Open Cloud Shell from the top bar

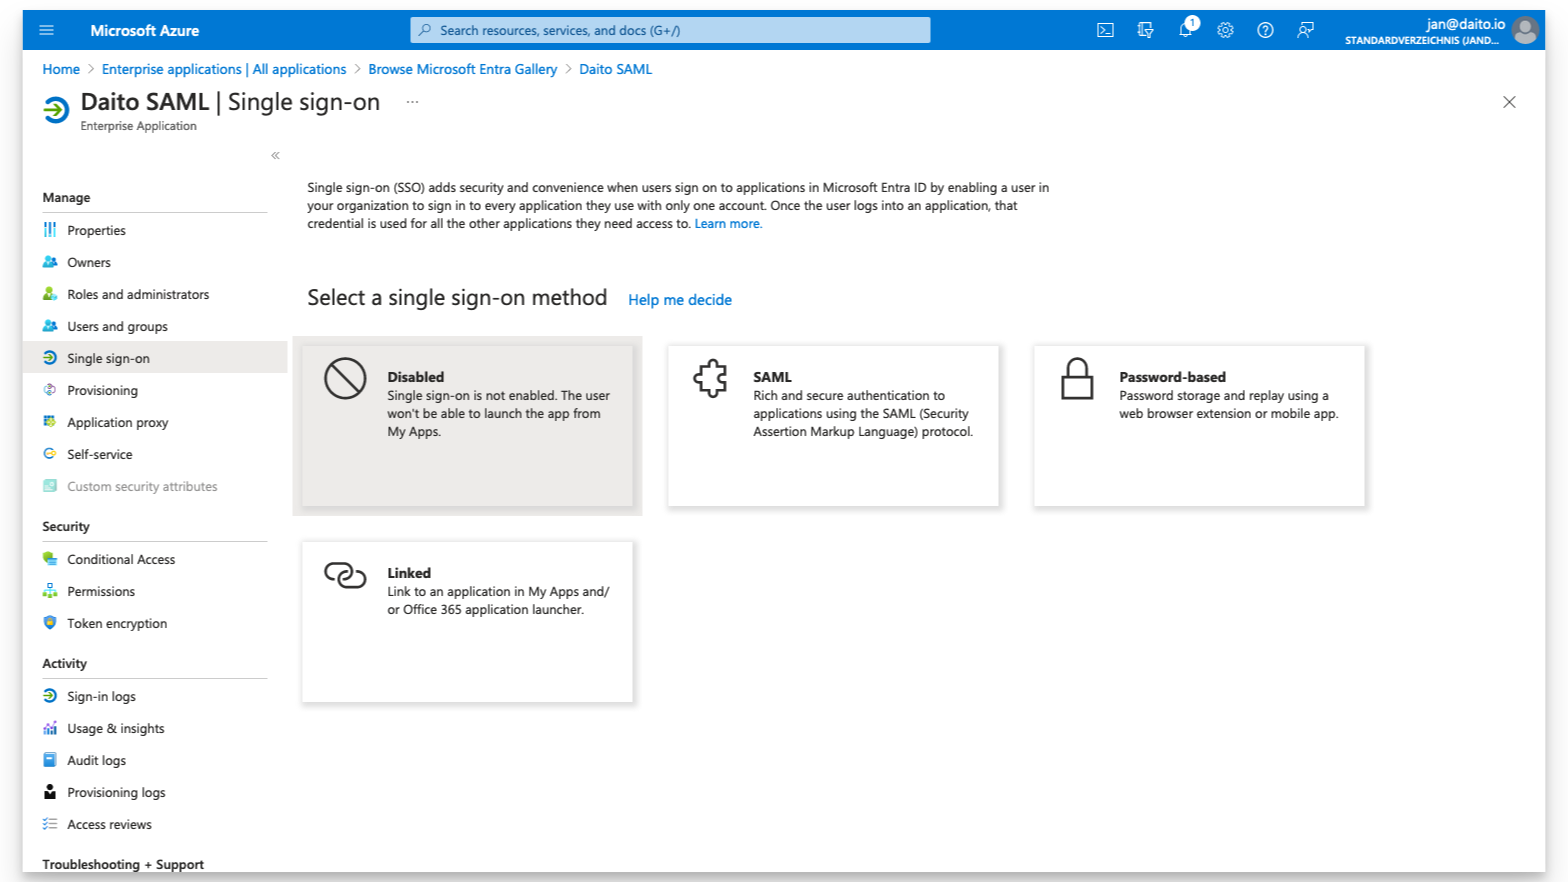pos(1105,30)
